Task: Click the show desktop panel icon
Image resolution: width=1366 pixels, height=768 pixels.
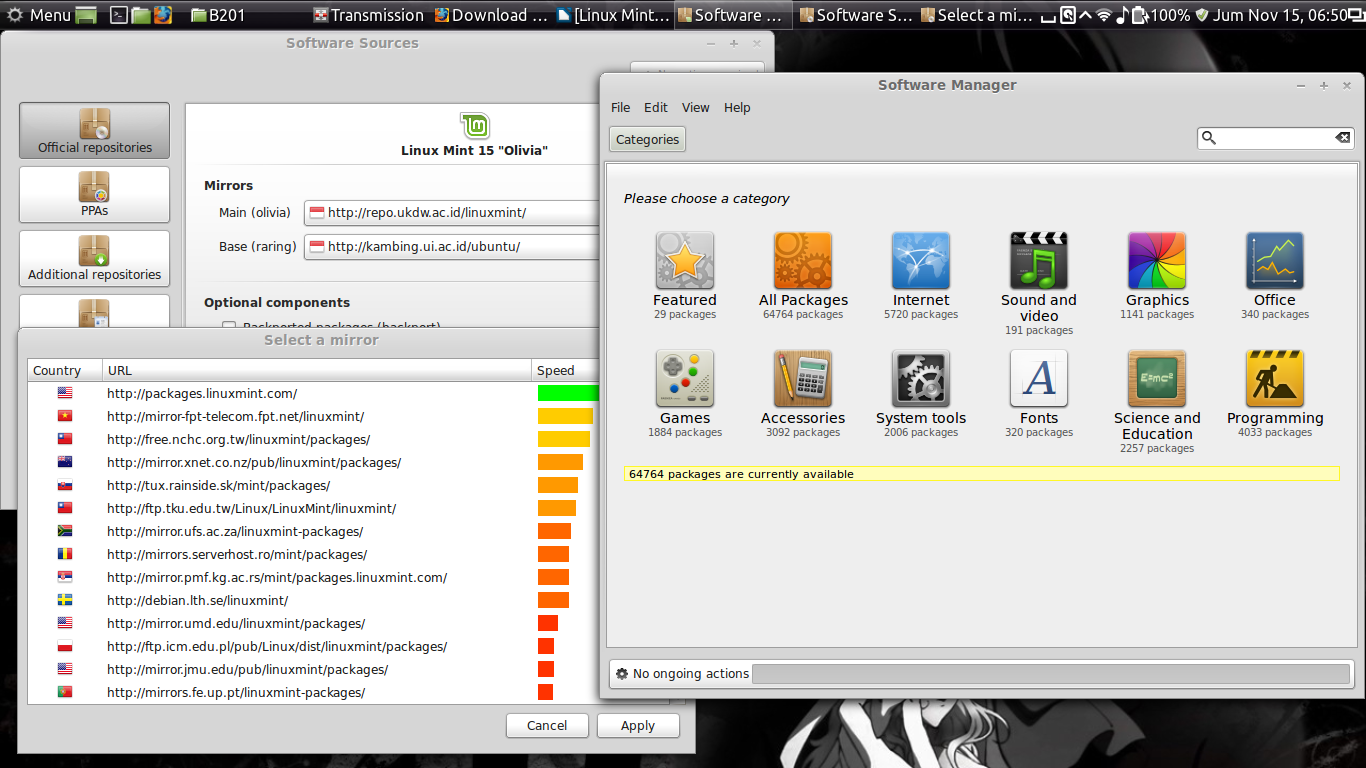Action: (x=87, y=15)
